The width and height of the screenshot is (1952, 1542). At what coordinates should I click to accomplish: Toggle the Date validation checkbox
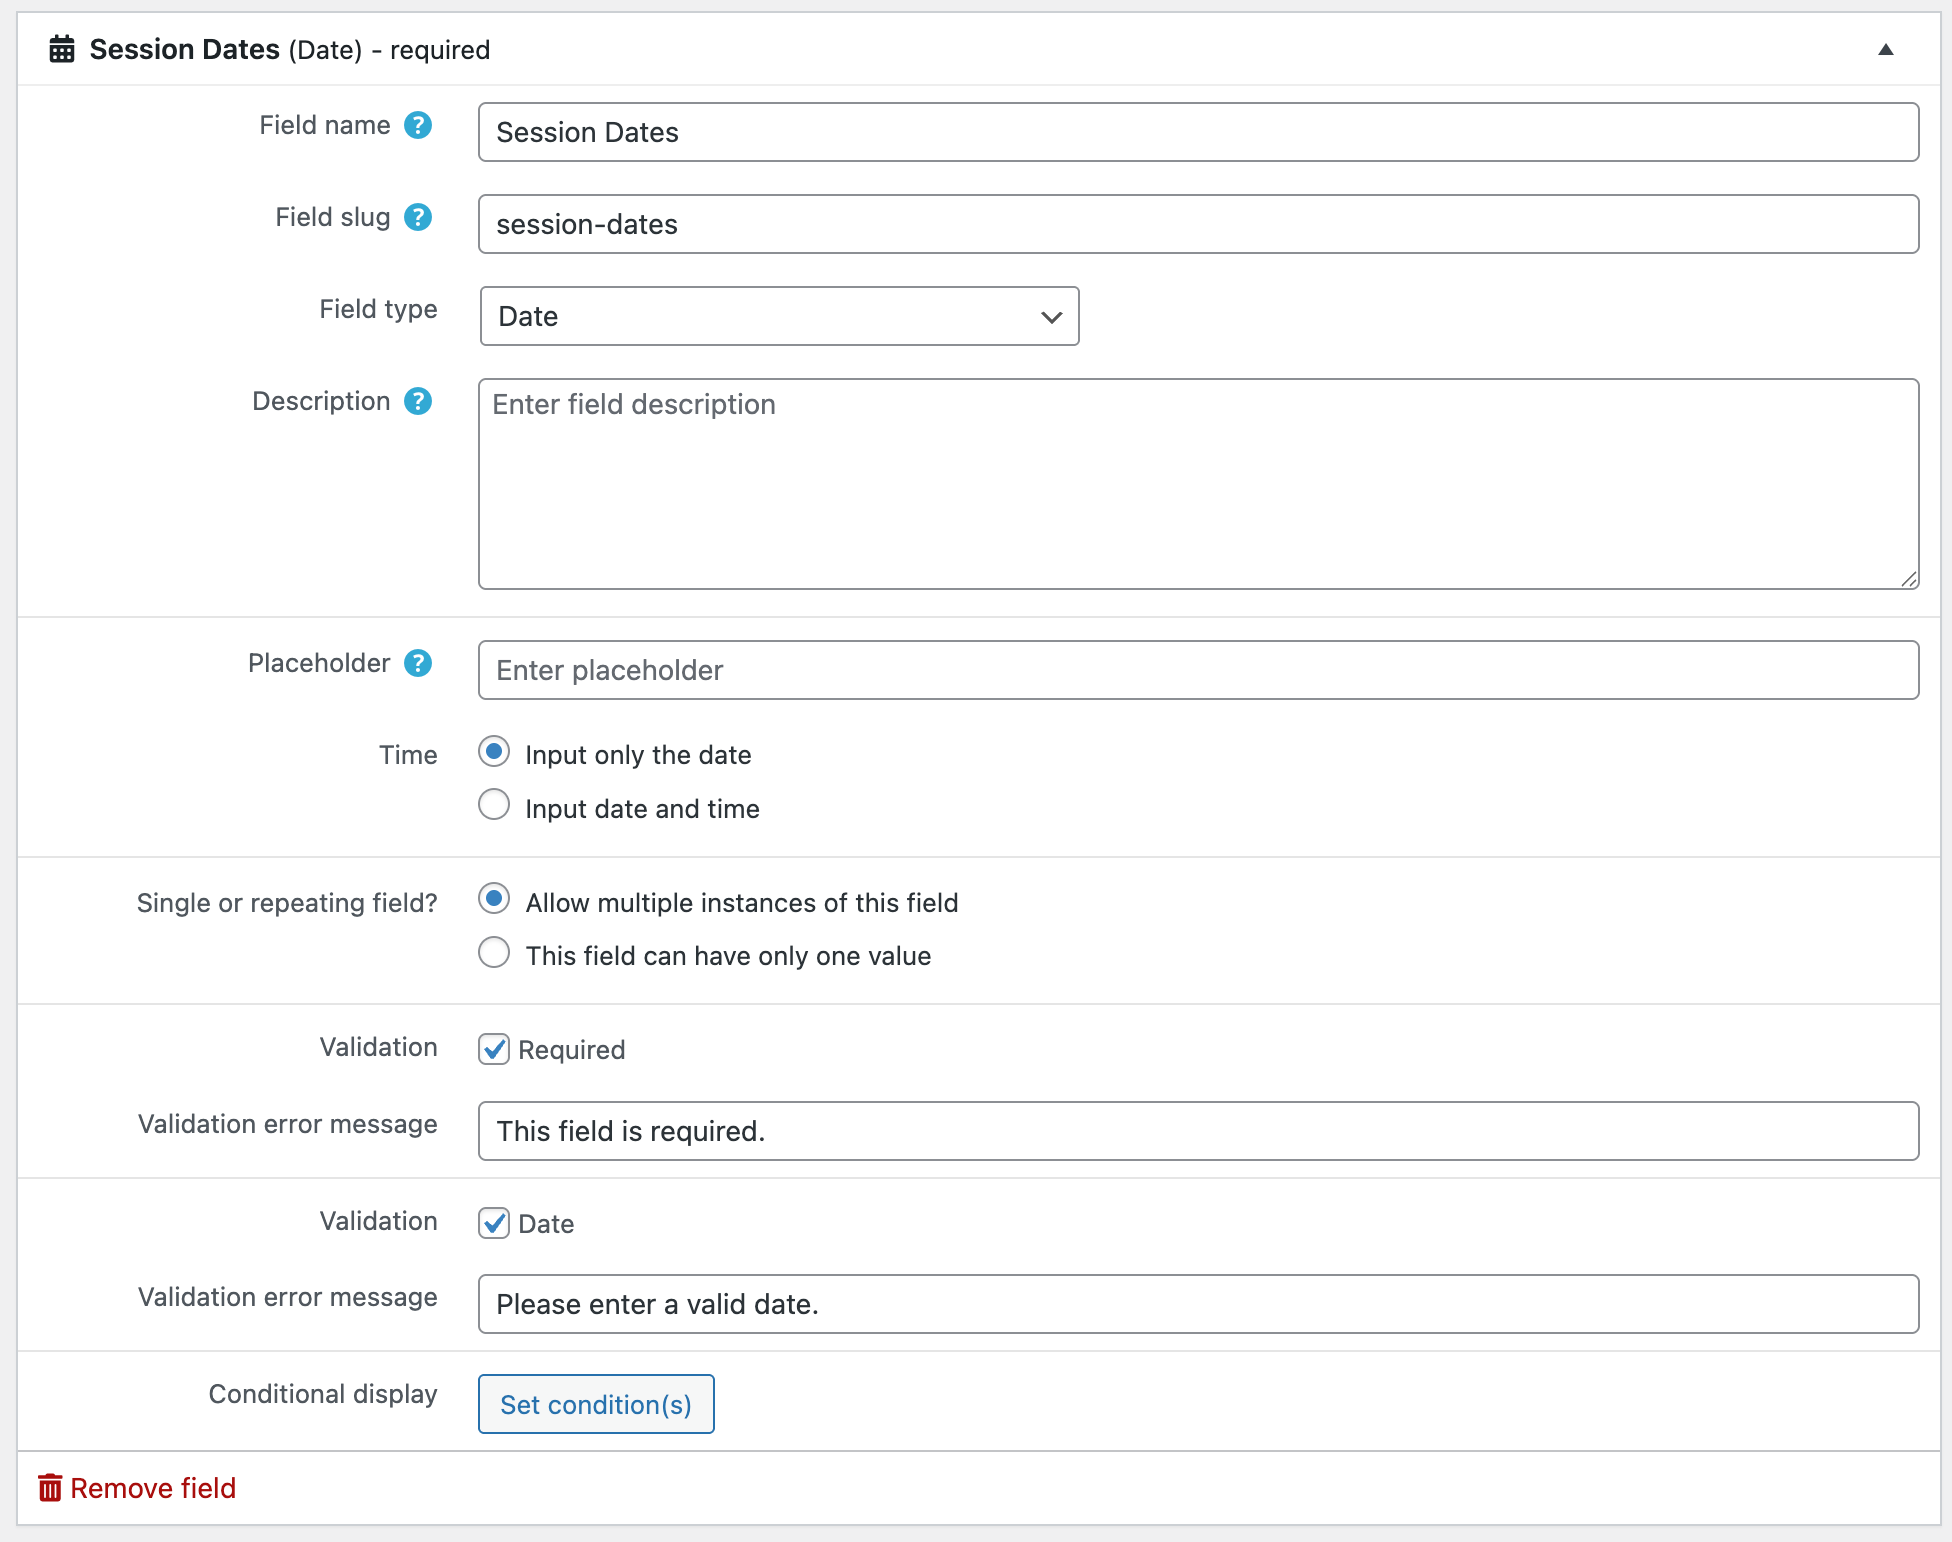(494, 1223)
